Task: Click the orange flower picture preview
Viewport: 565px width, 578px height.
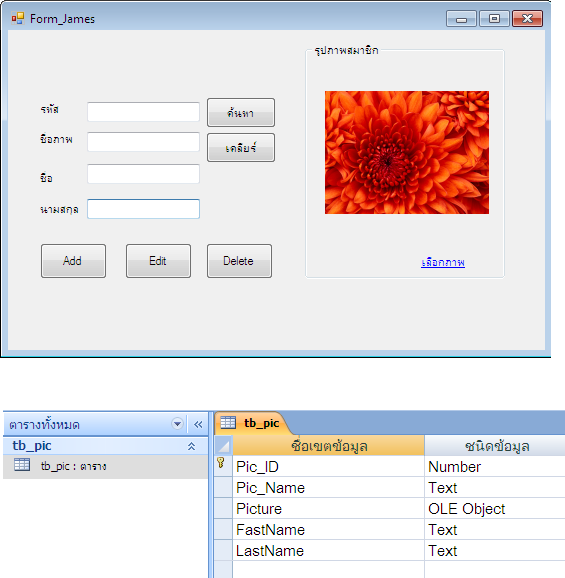Action: 407,152
